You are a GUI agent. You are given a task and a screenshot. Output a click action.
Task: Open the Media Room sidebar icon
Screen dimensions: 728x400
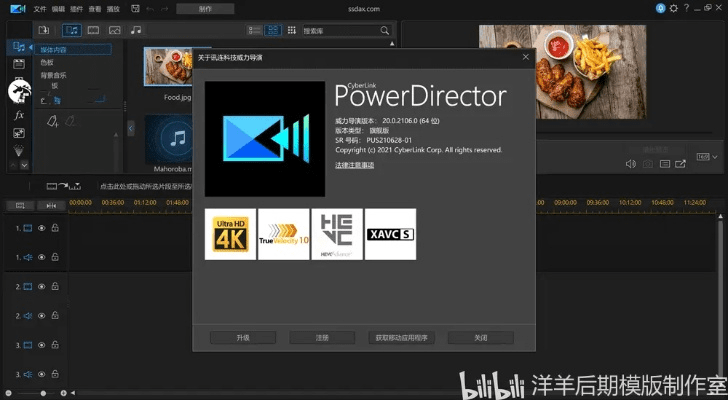tap(19, 47)
